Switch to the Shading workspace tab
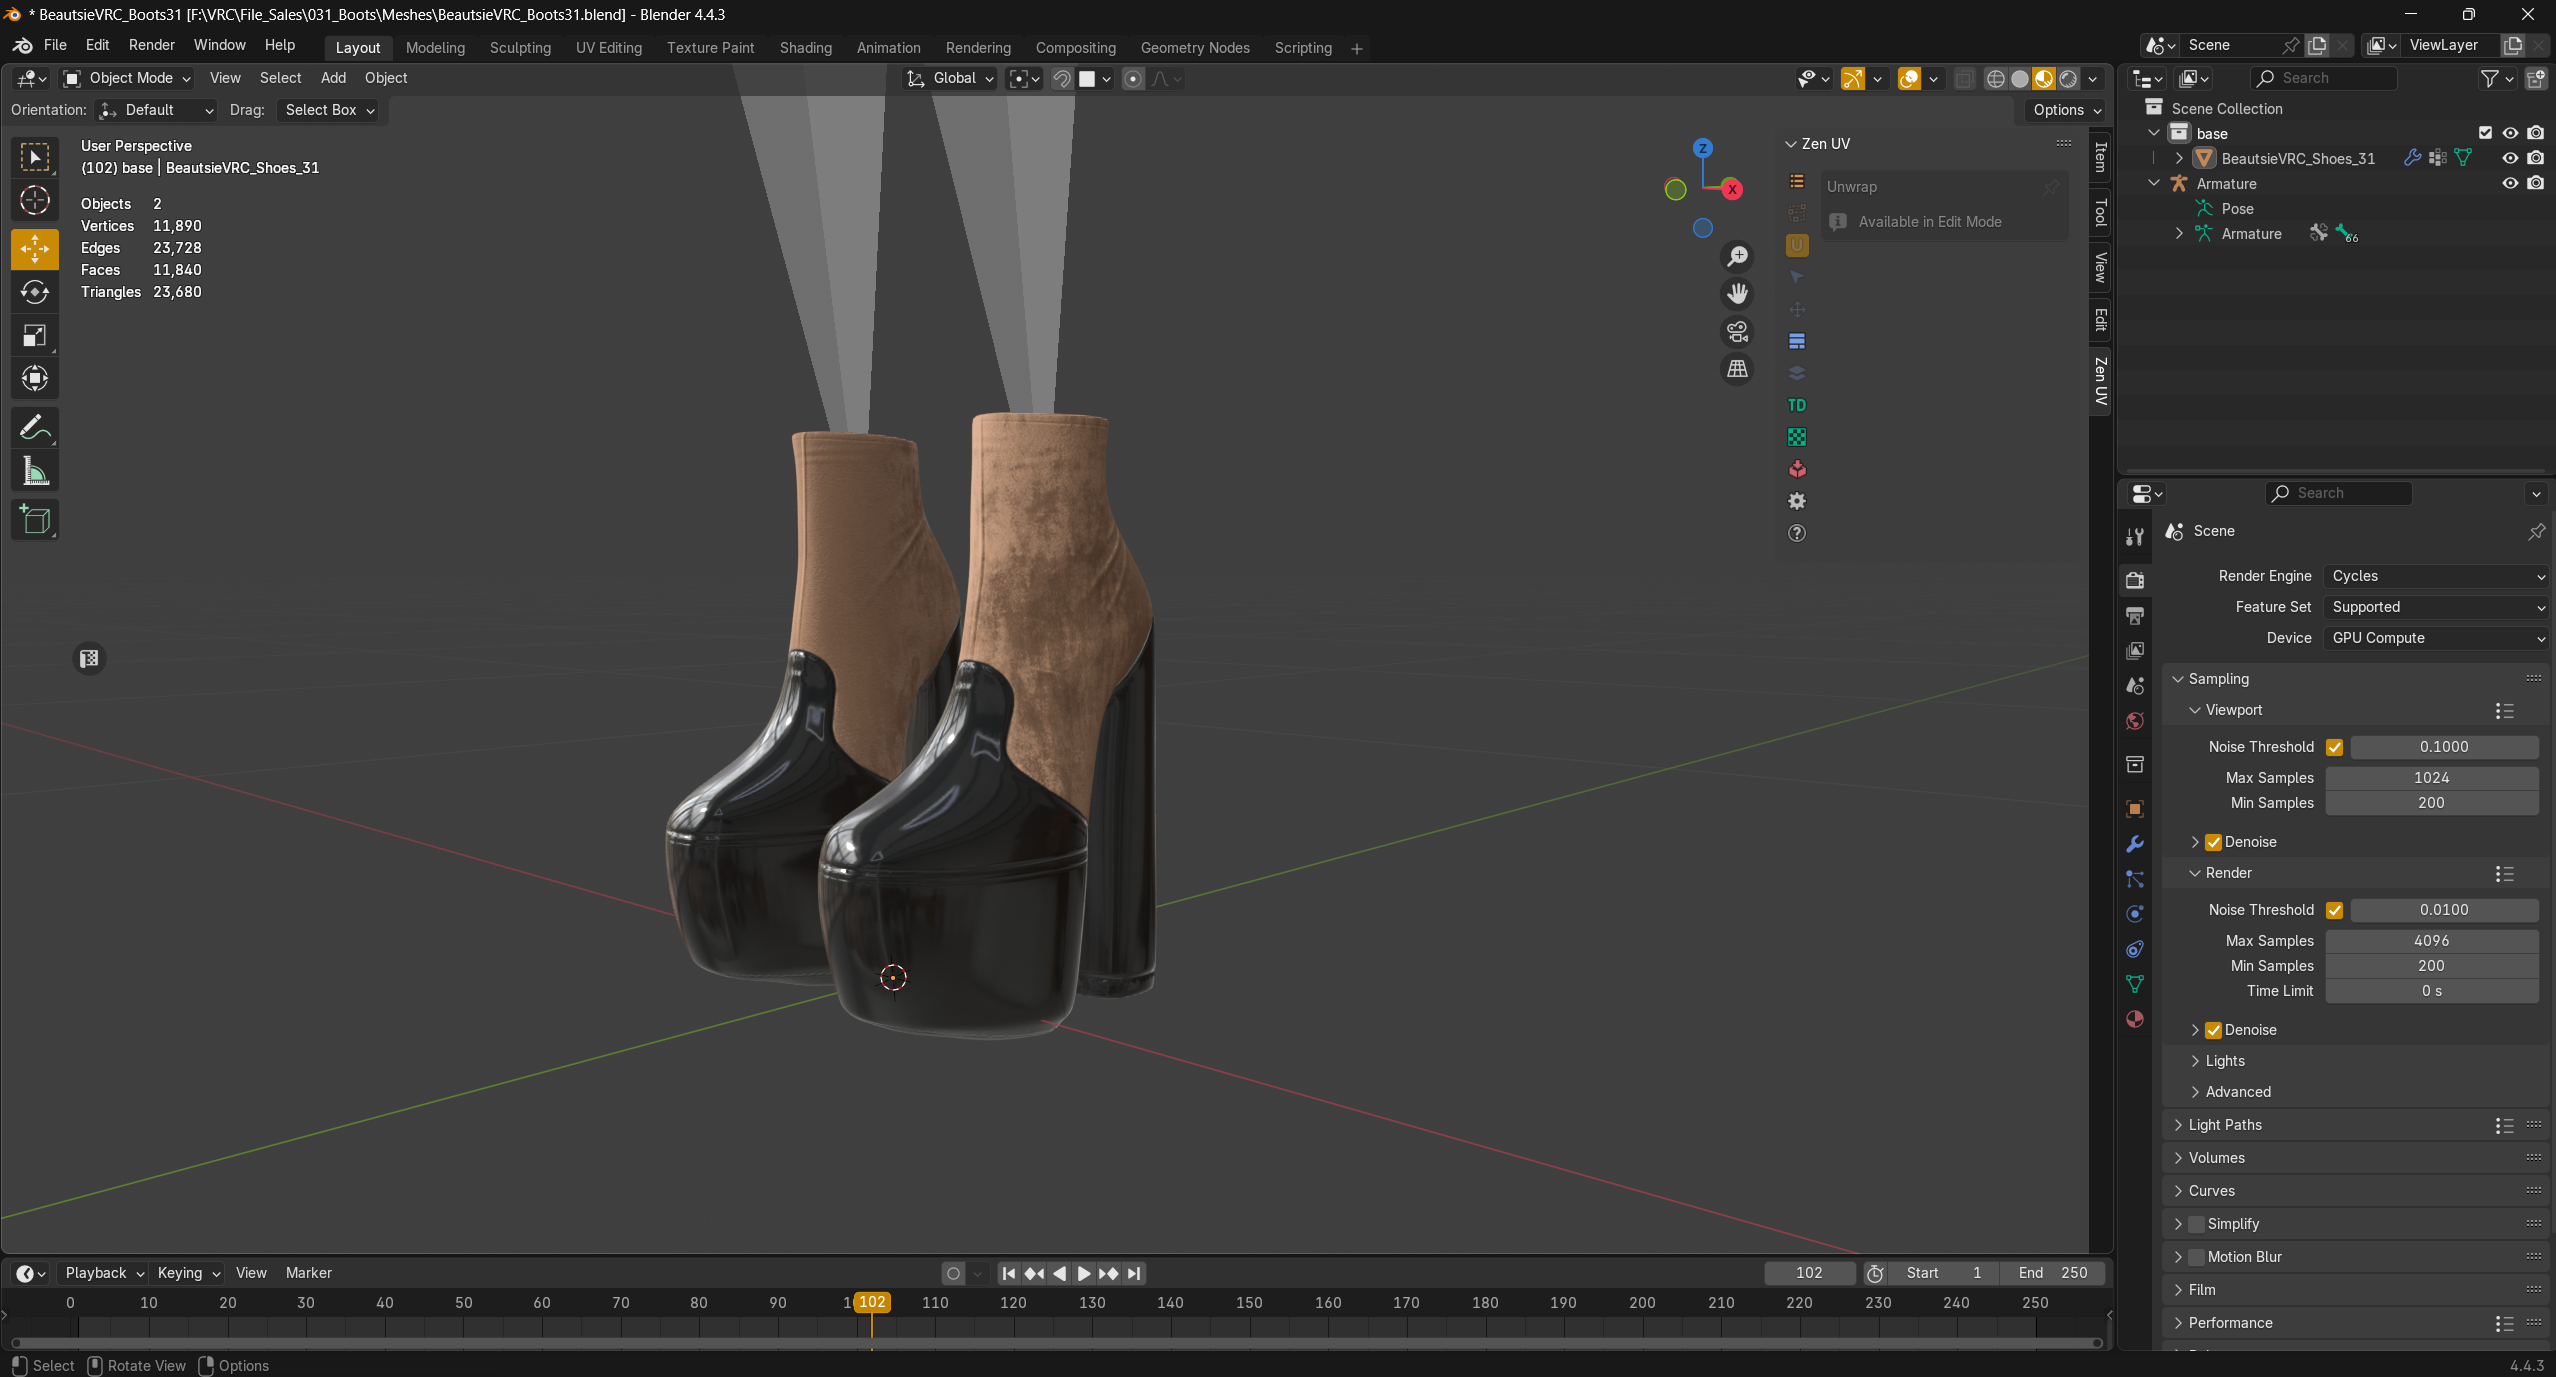 point(805,48)
